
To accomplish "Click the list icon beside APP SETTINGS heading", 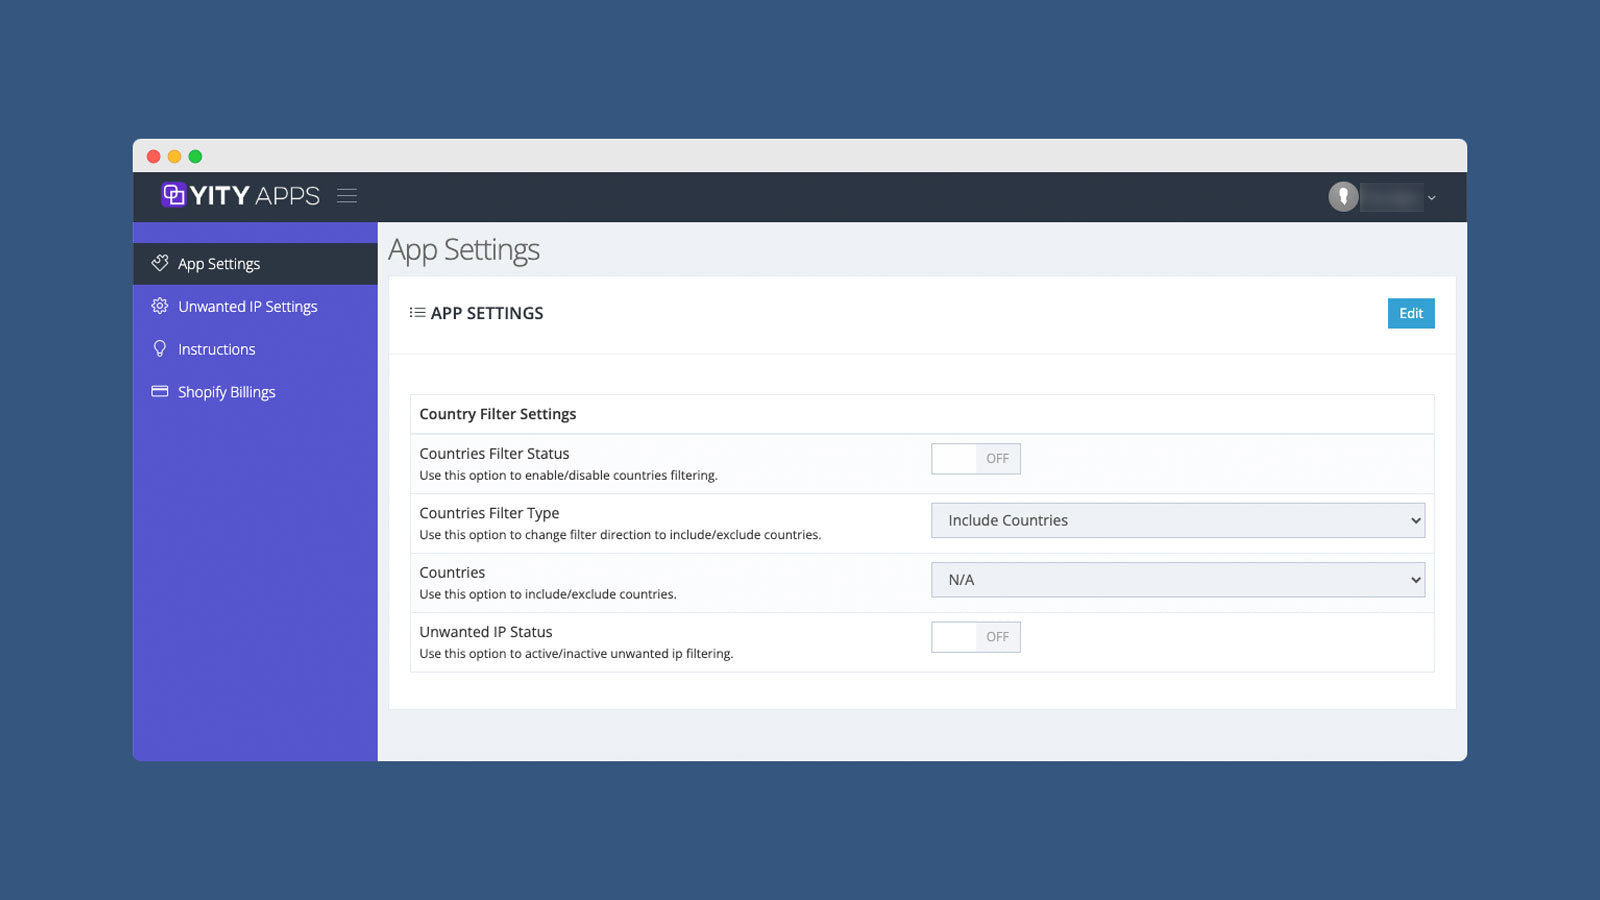I will [x=417, y=312].
